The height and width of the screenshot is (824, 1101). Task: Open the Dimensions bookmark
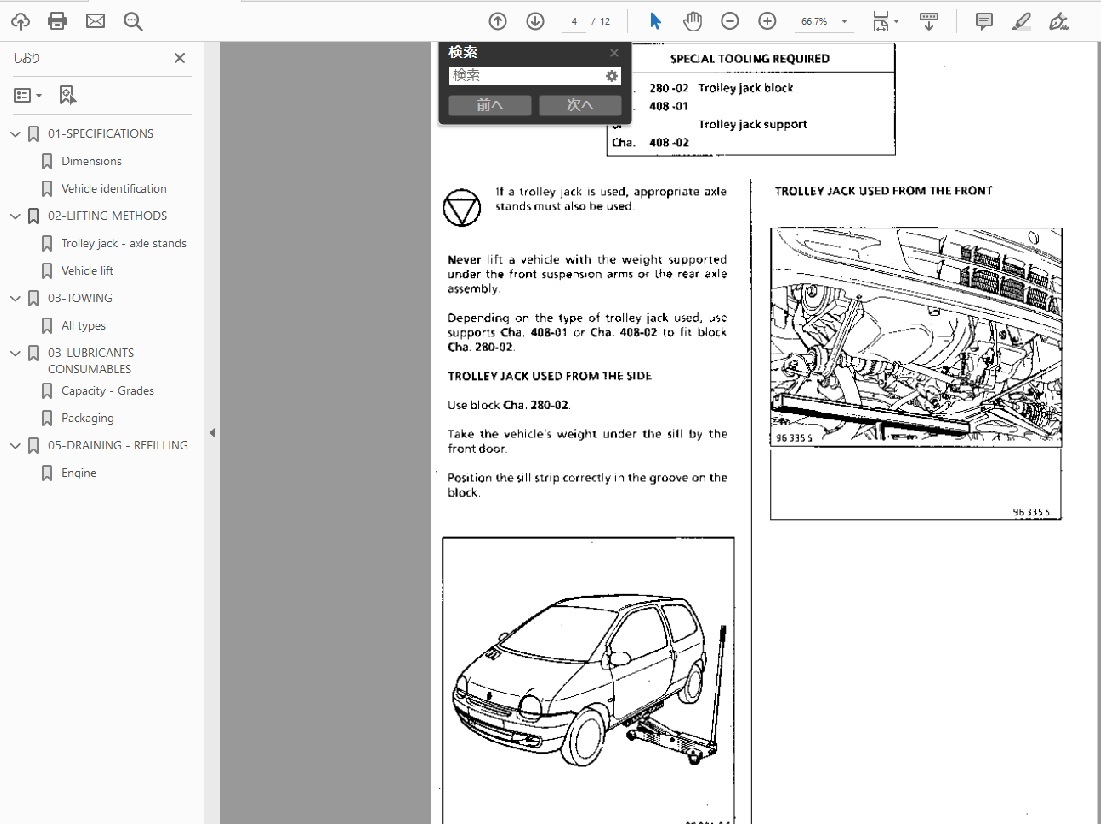[x=91, y=161]
